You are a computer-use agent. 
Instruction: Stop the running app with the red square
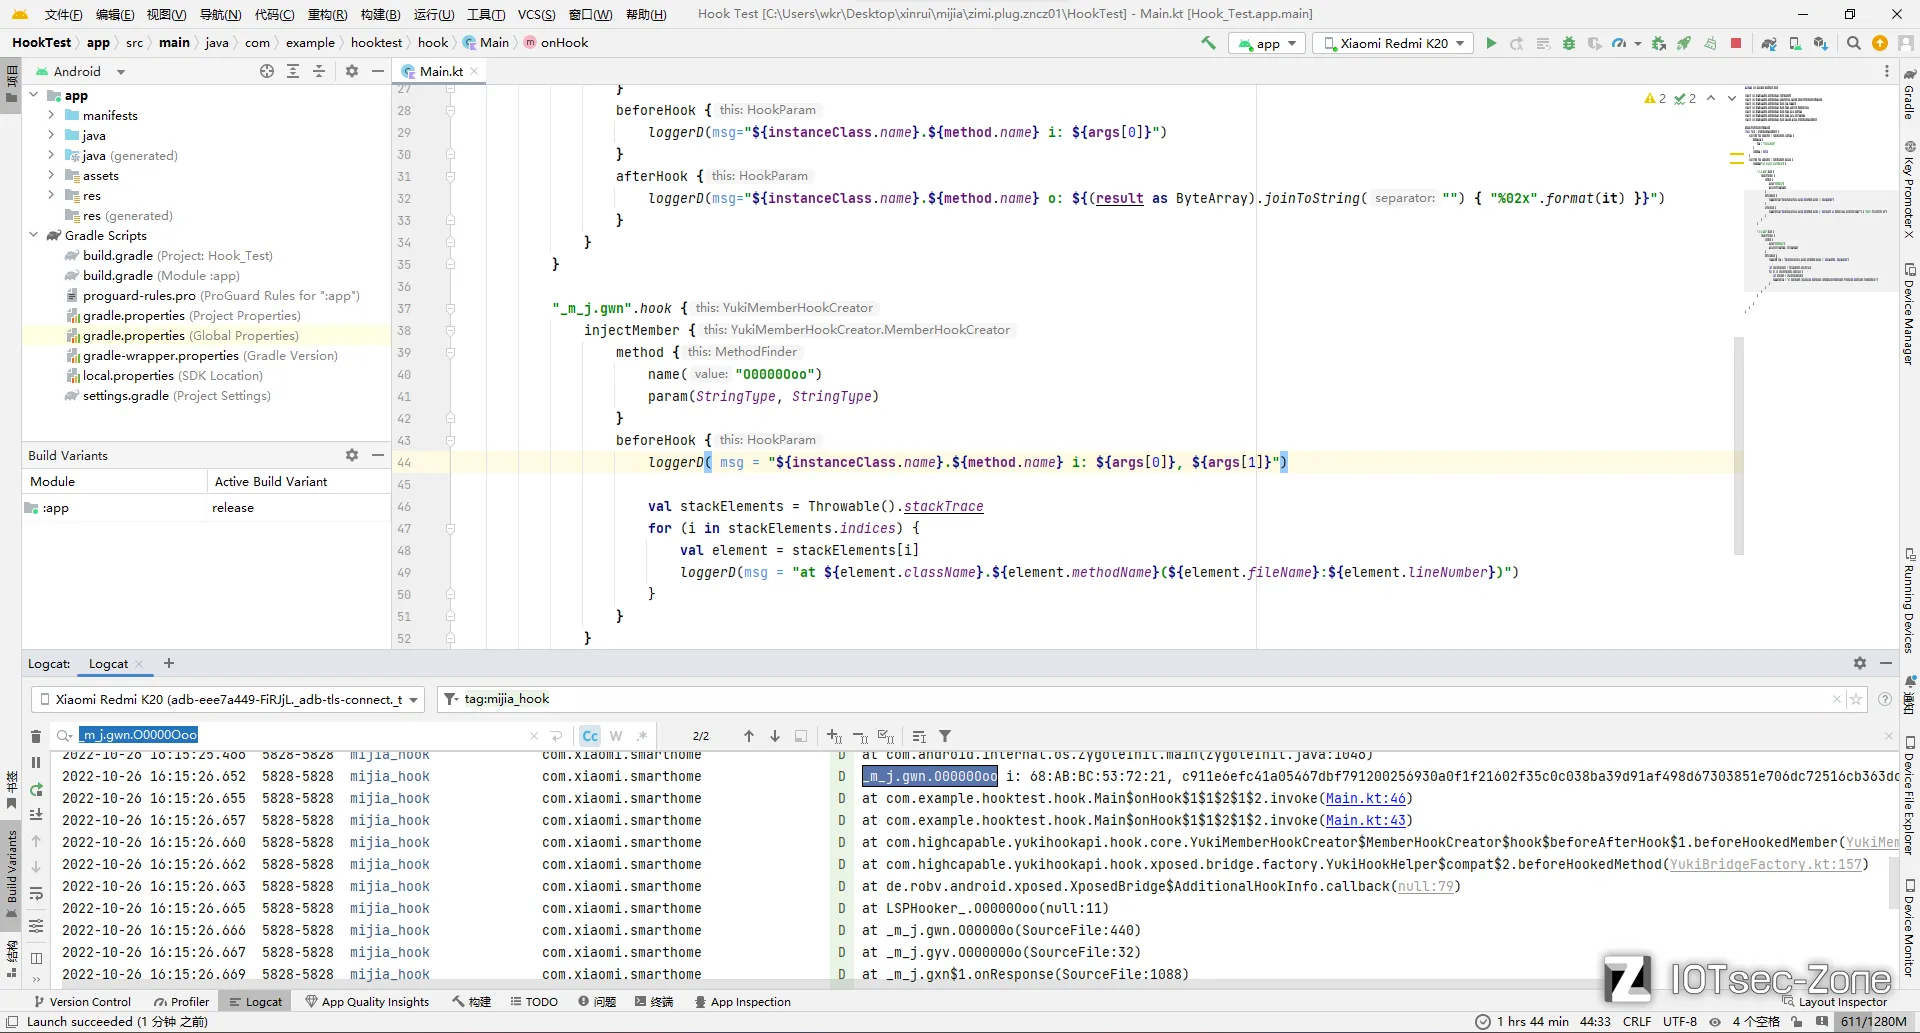[x=1736, y=44]
